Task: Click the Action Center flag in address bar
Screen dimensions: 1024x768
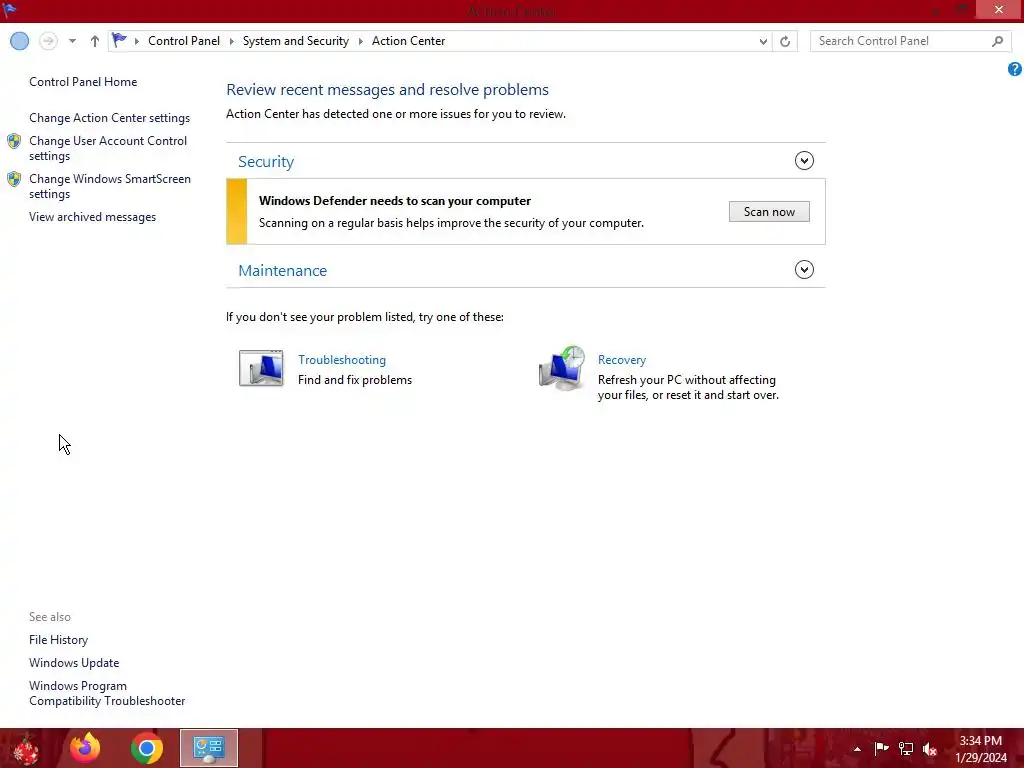Action: 119,40
